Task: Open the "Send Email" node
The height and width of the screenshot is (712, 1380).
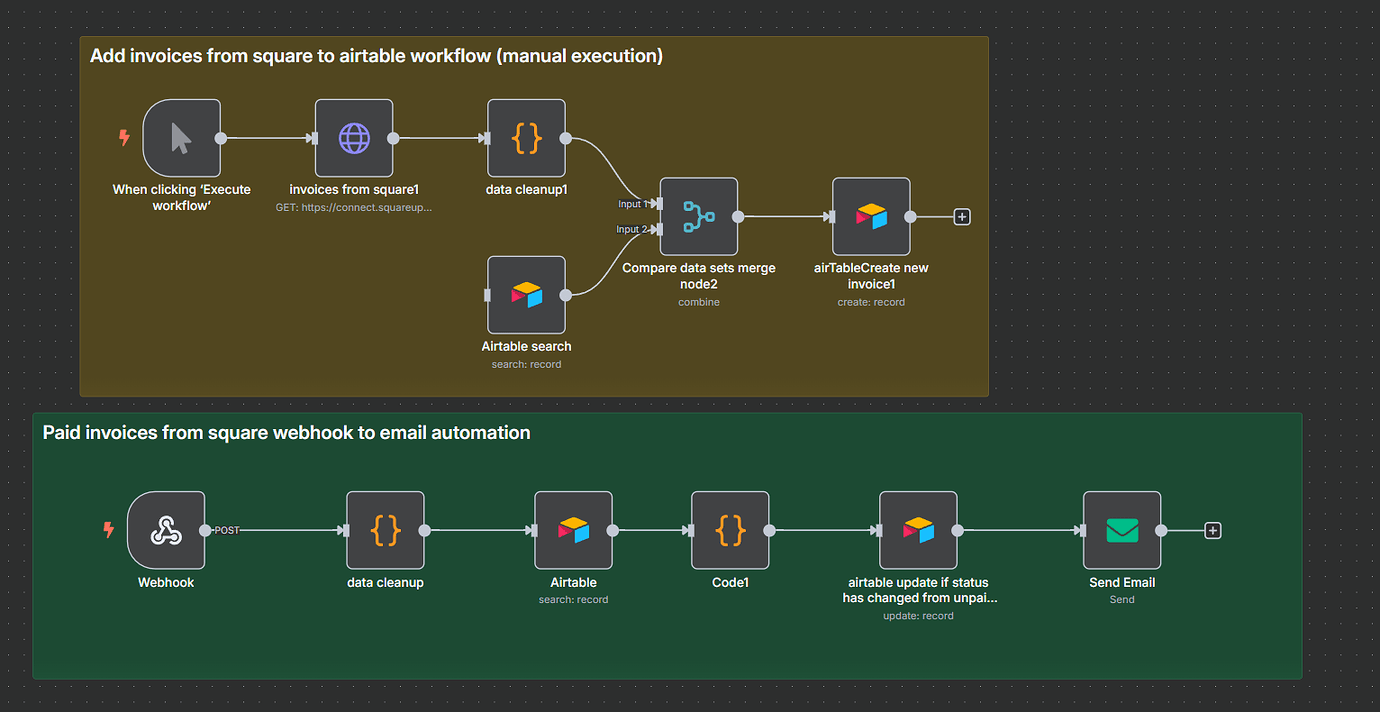Action: pyautogui.click(x=1121, y=530)
